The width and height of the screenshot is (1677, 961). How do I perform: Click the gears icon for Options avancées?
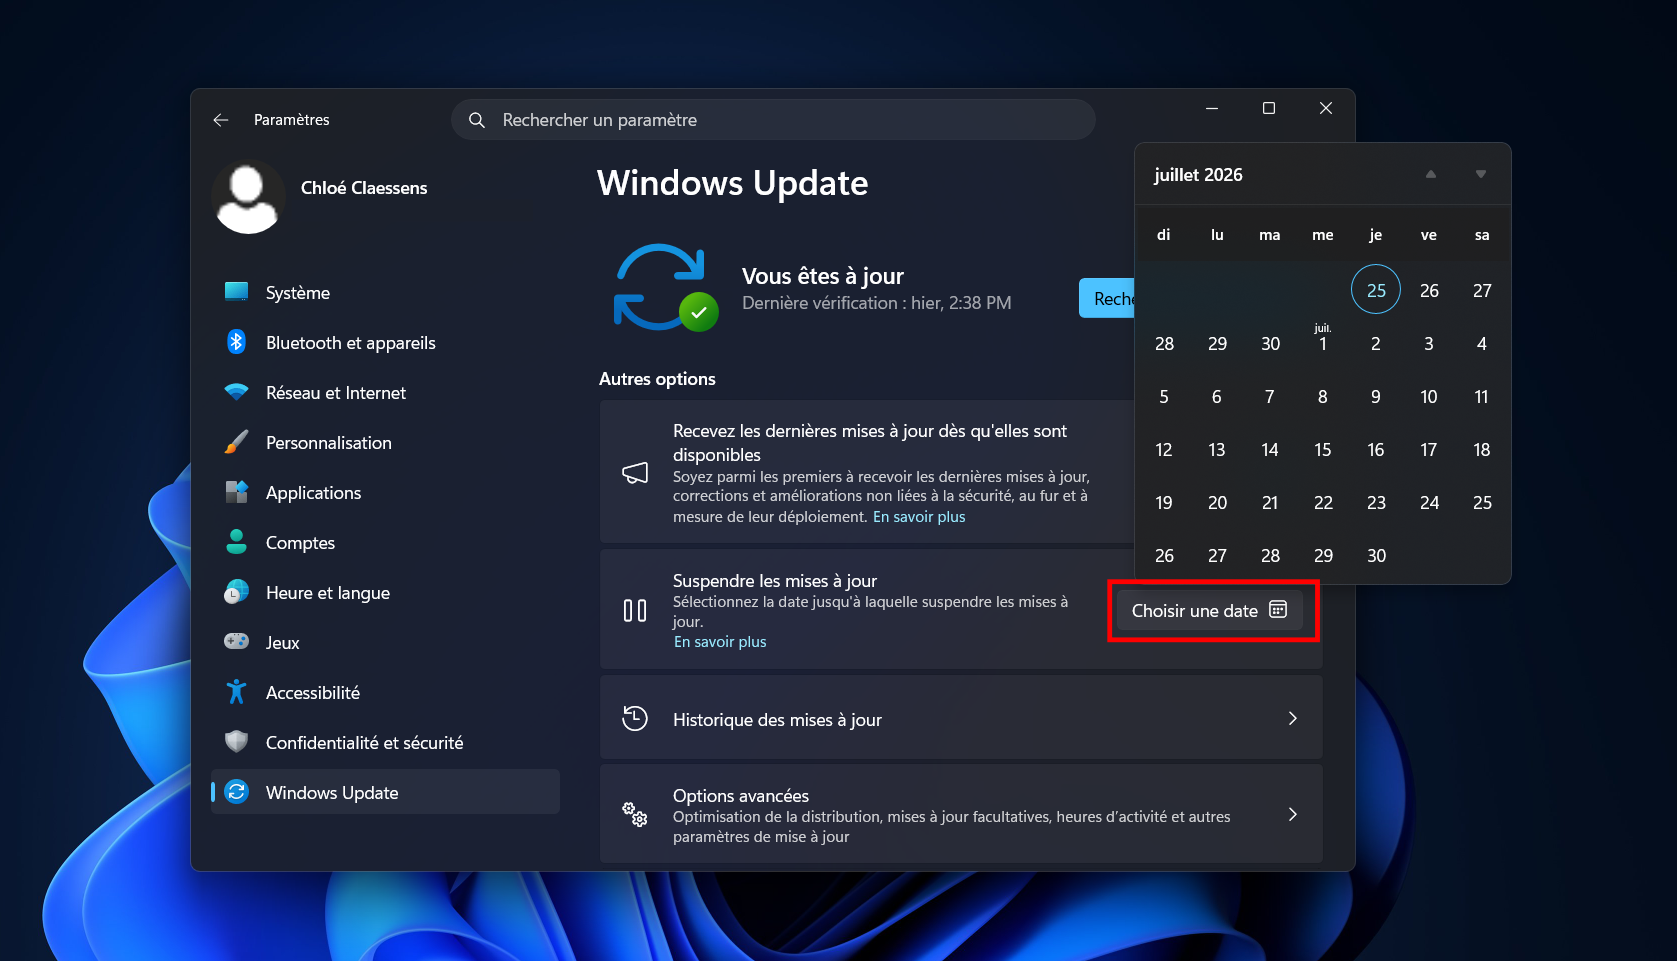(635, 814)
